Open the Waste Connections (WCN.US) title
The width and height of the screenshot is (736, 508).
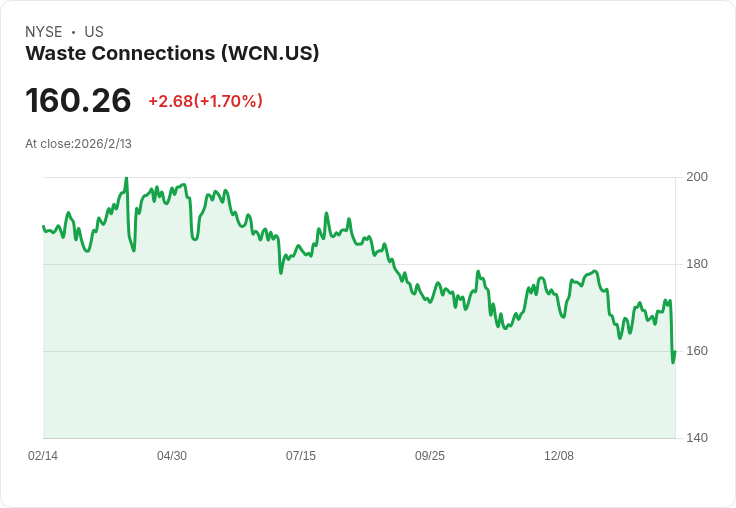(172, 53)
